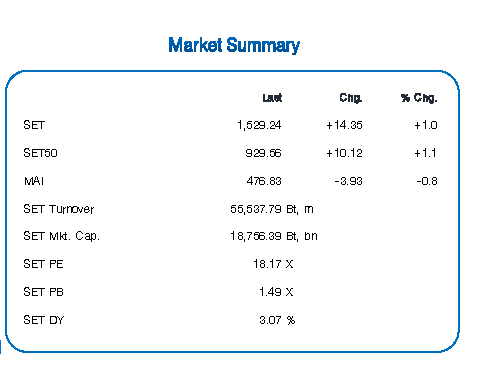Select the Chg. column header

coord(351,98)
